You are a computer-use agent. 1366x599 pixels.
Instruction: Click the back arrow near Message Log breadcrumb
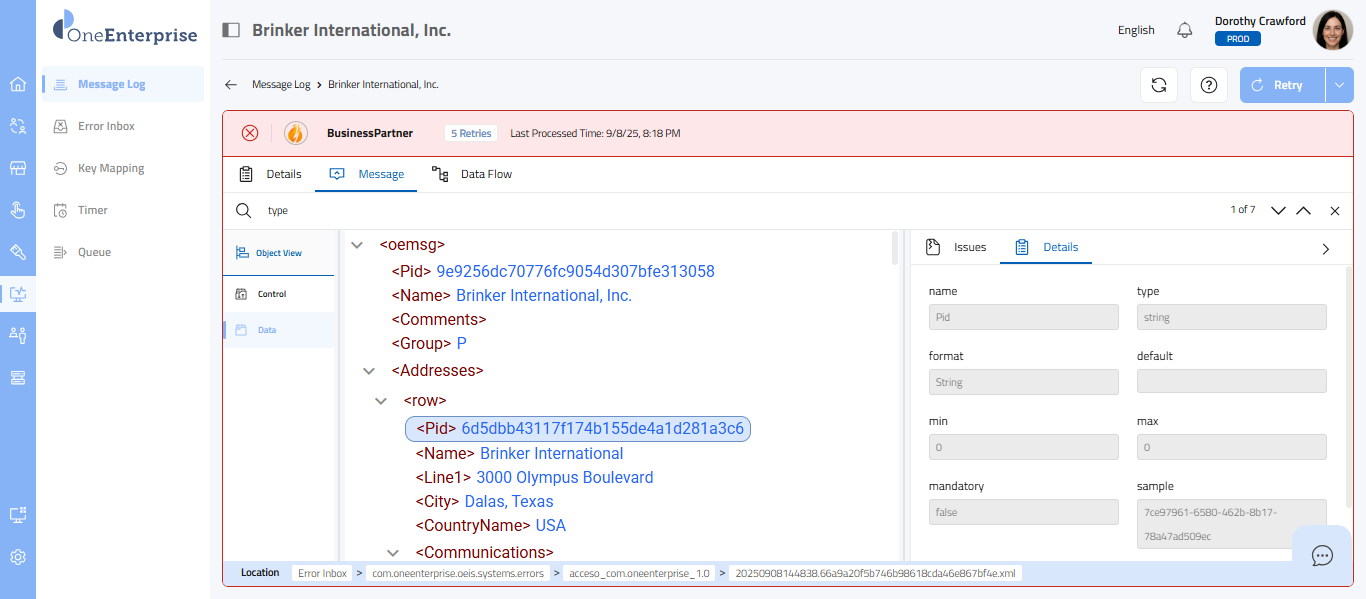click(231, 85)
